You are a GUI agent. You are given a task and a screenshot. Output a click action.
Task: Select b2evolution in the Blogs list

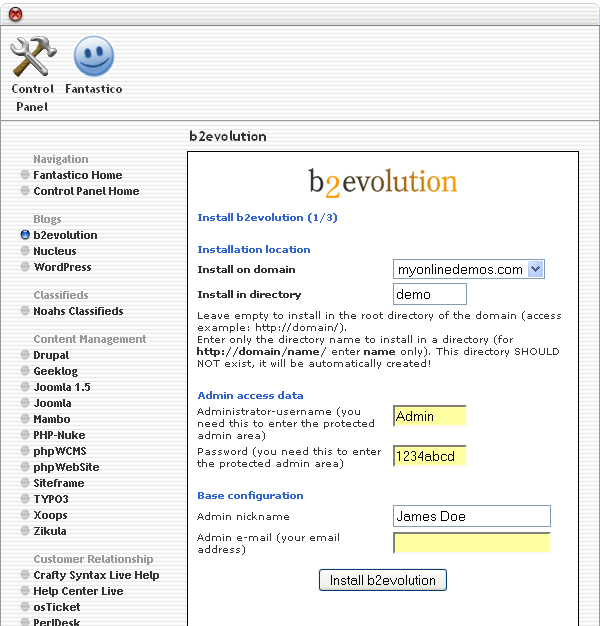point(65,235)
